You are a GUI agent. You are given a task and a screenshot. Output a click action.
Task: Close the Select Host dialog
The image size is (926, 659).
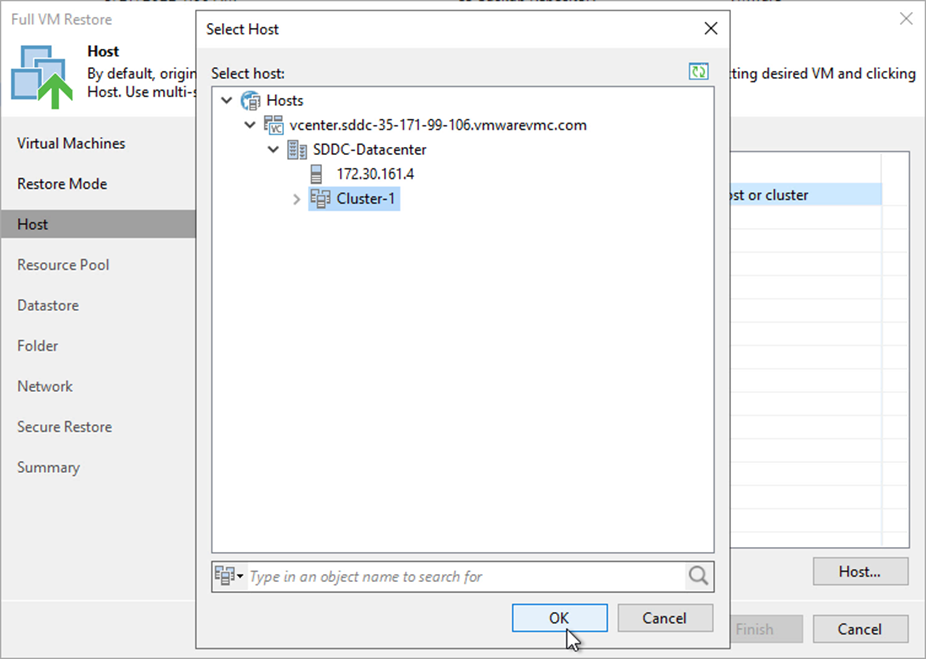click(711, 28)
